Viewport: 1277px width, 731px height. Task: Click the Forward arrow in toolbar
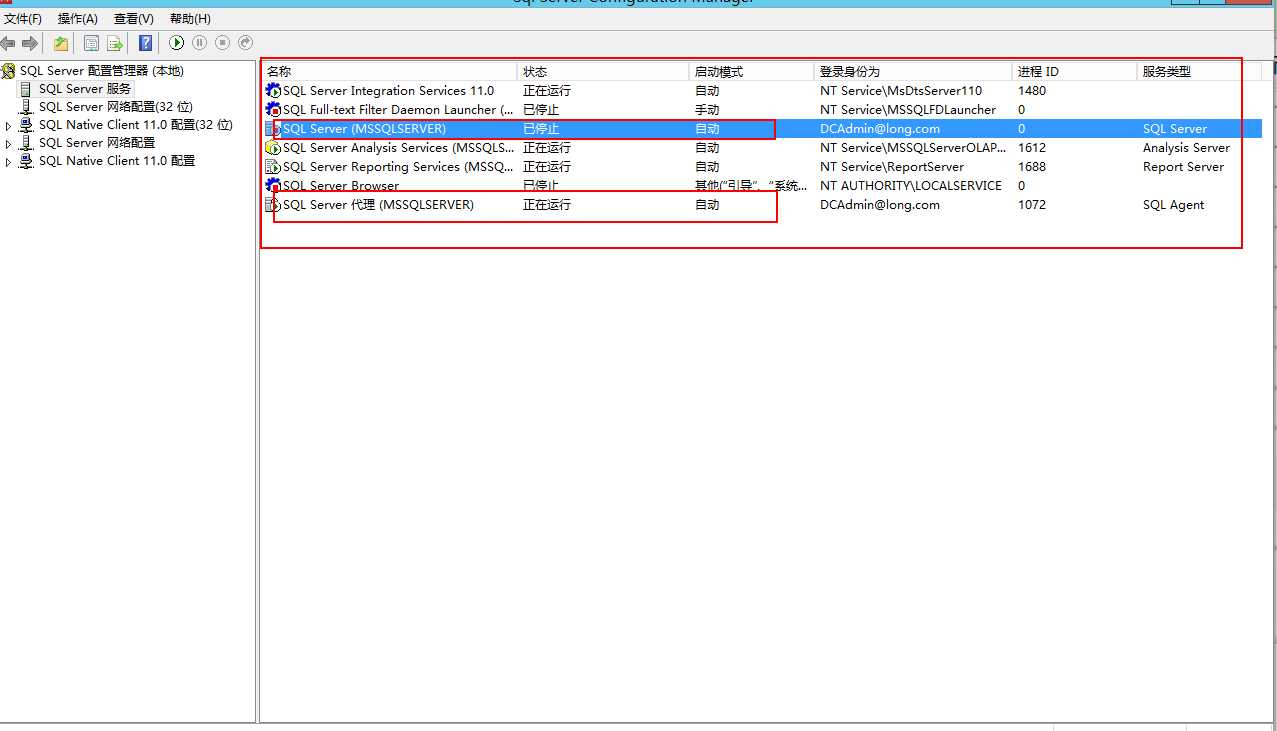tap(30, 43)
